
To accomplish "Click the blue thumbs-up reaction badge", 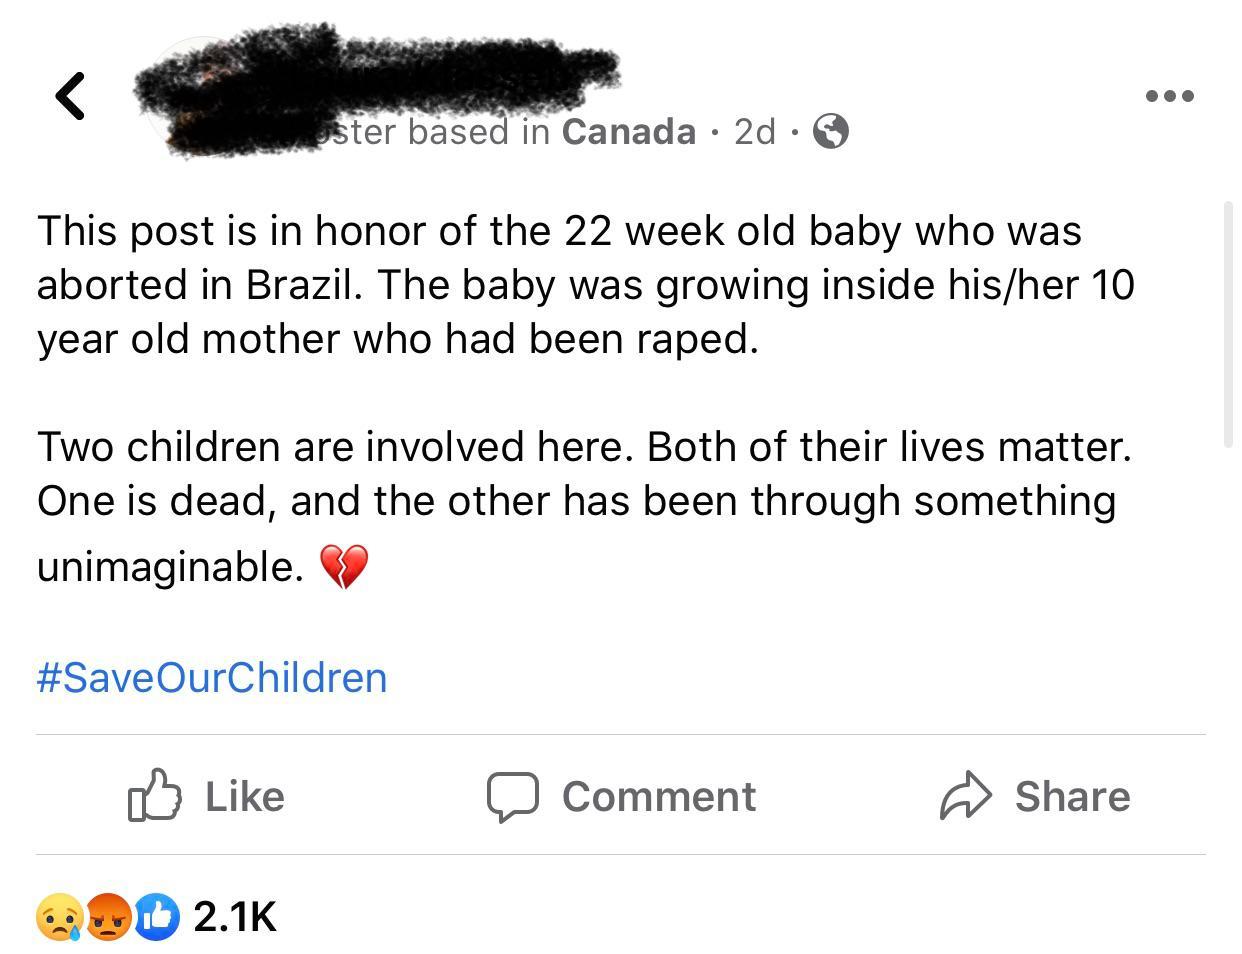I will coord(155,917).
